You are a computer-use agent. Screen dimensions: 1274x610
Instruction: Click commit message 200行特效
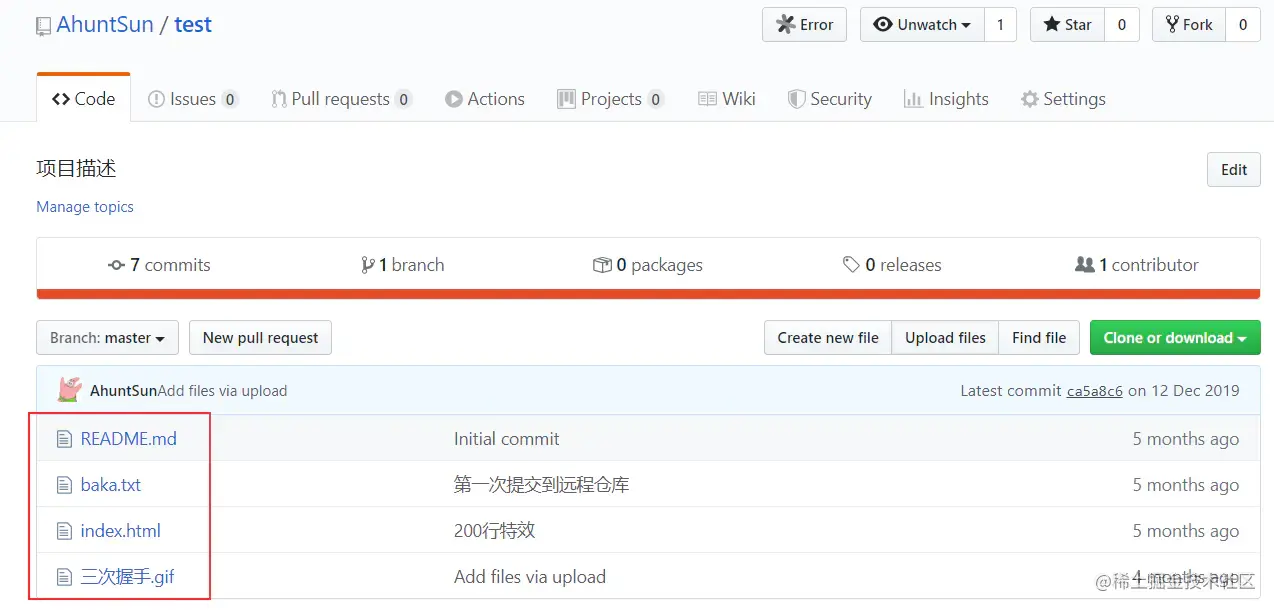[495, 531]
